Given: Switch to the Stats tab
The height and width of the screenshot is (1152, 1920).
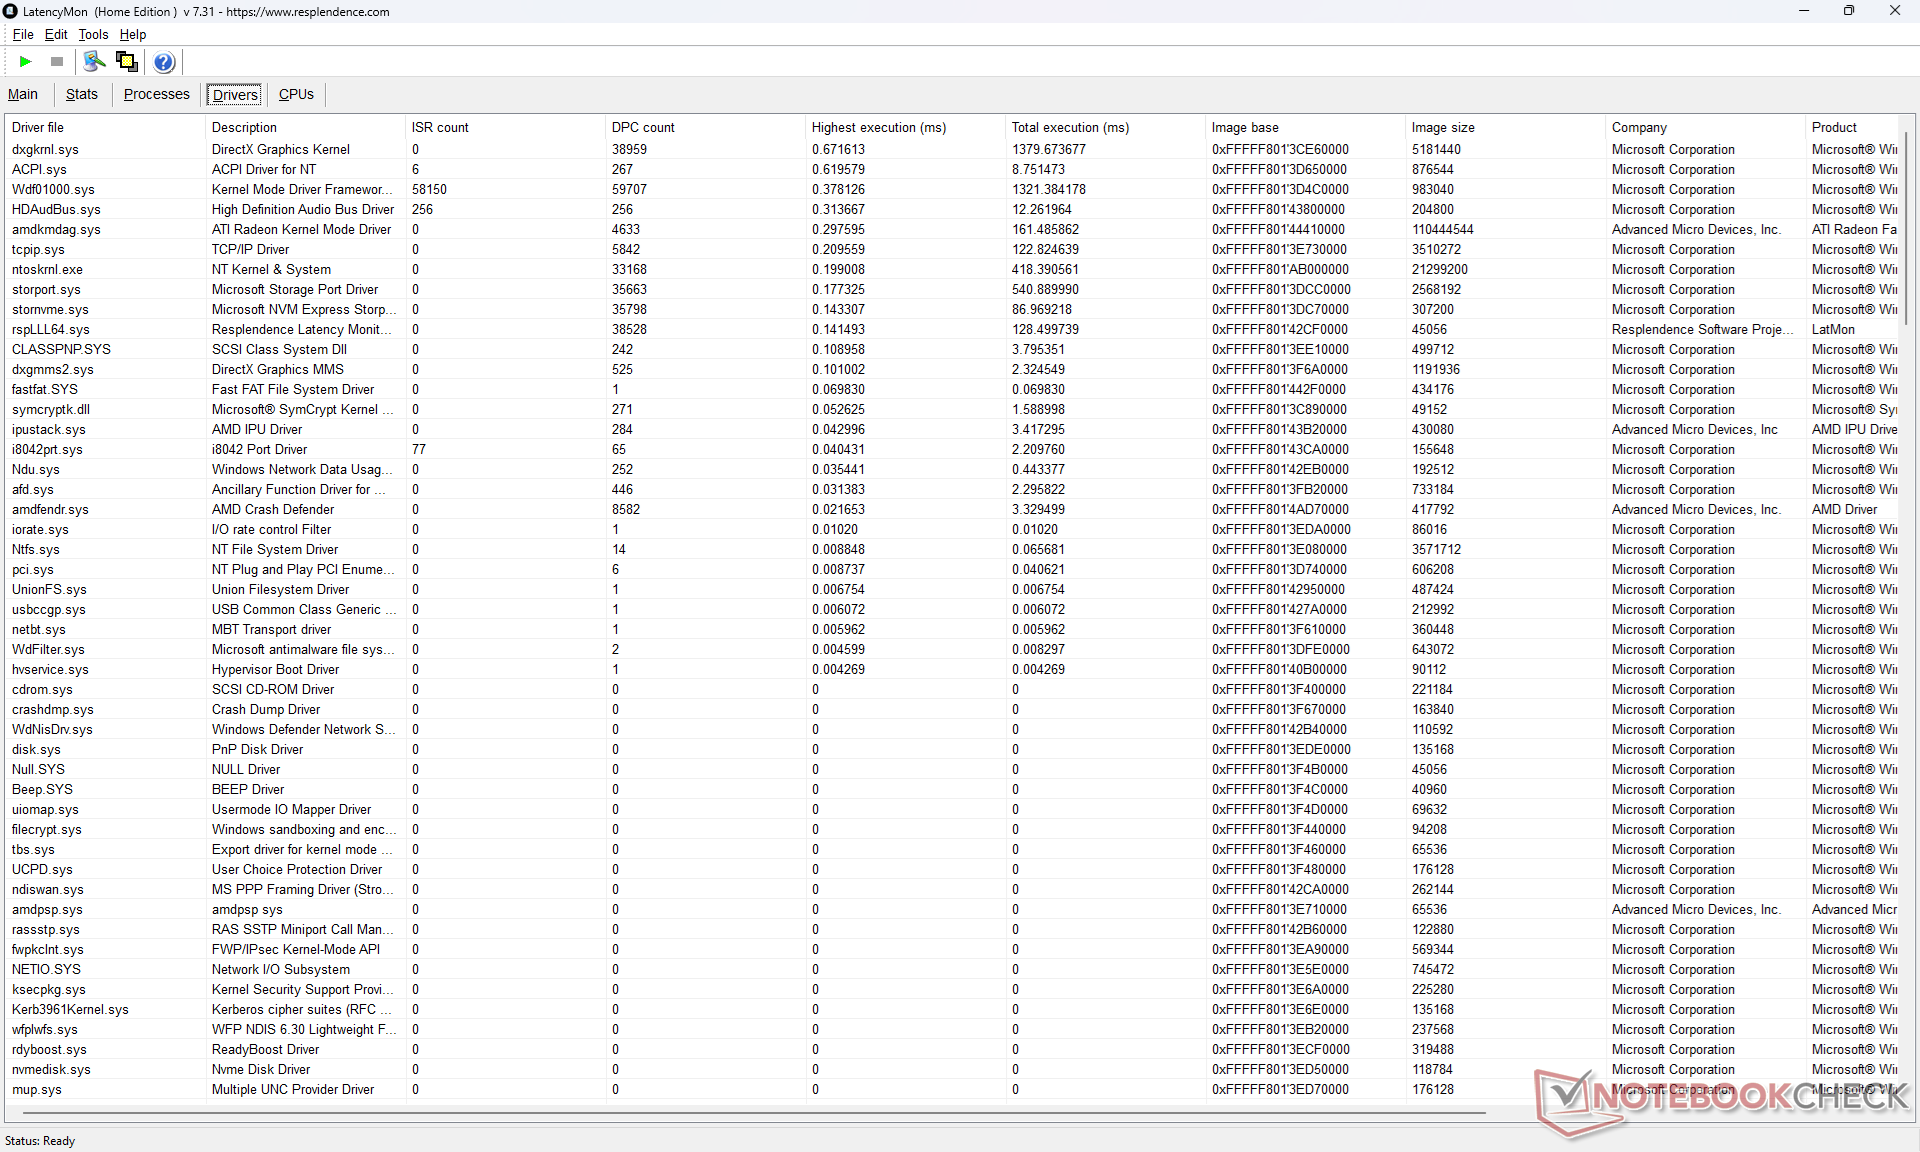Looking at the screenshot, I should tap(82, 94).
